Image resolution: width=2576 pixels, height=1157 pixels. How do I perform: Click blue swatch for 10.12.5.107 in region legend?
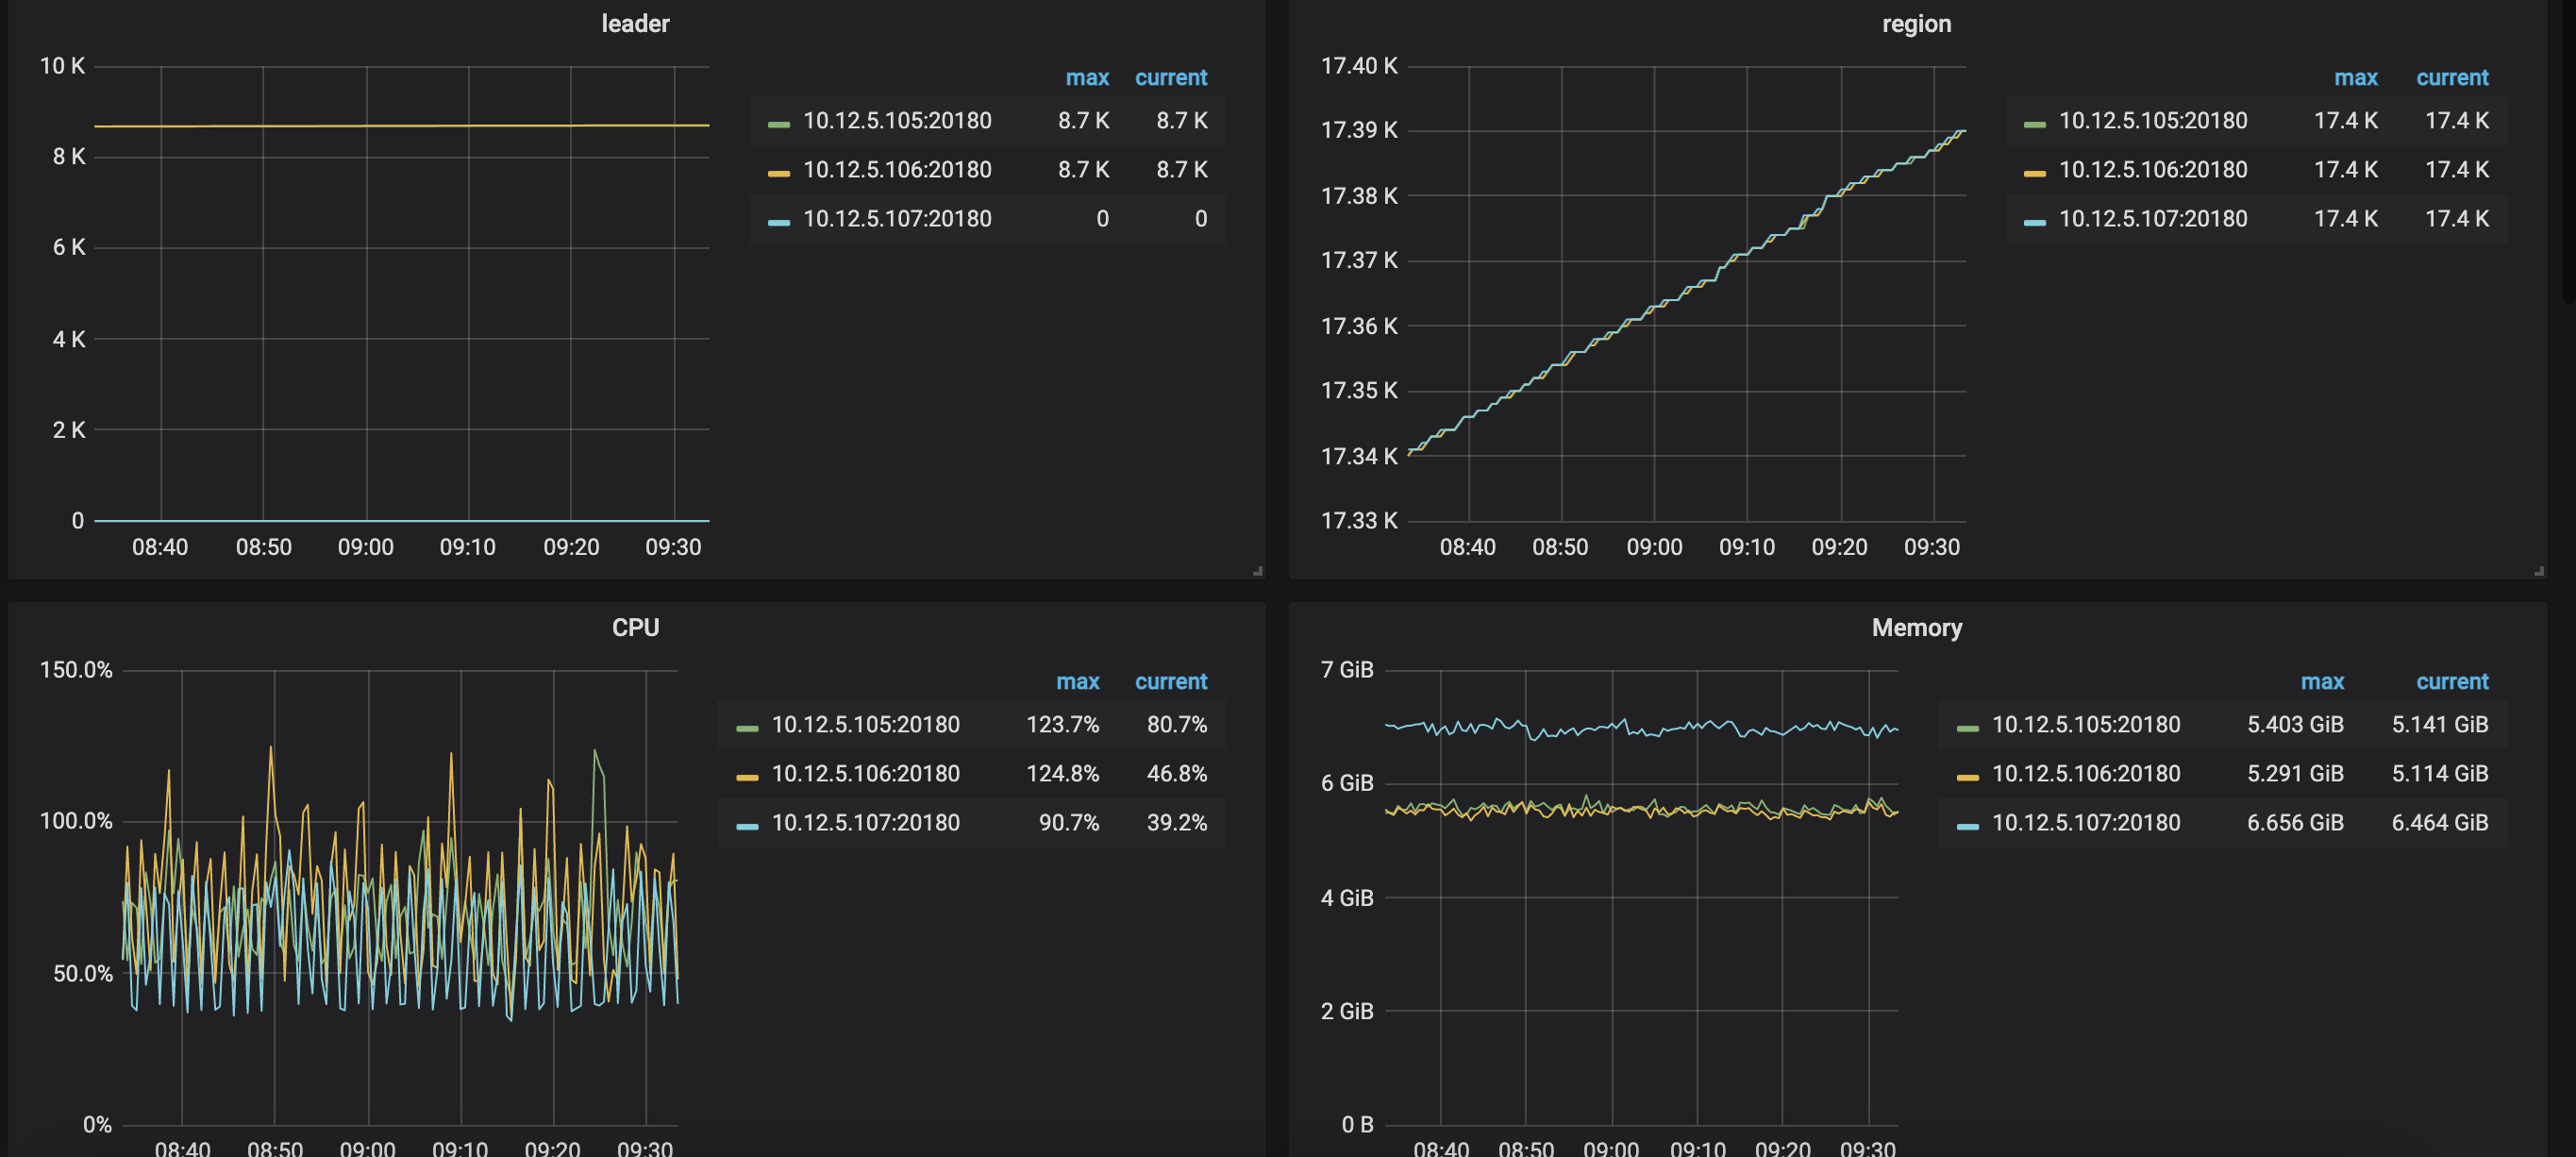[2034, 222]
